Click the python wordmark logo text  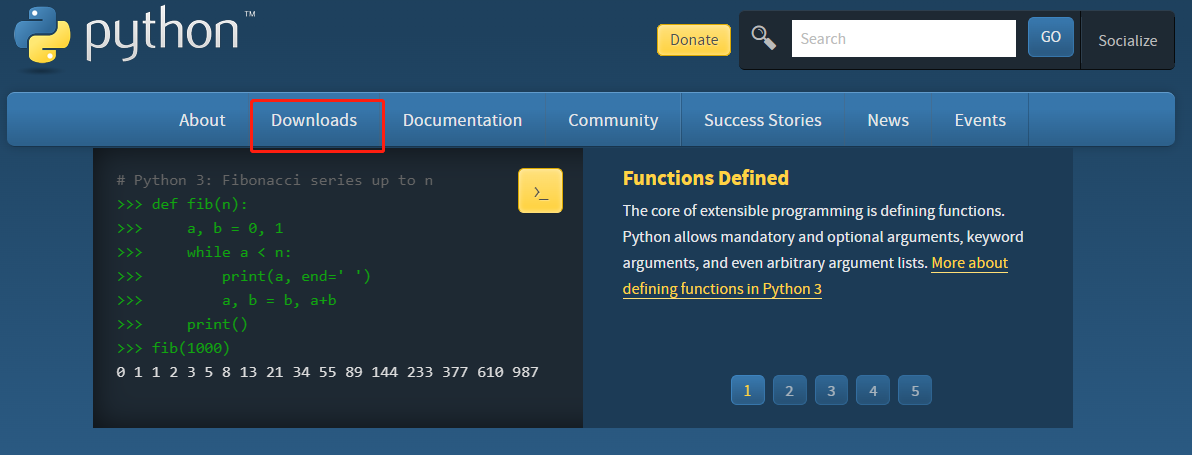click(x=165, y=32)
